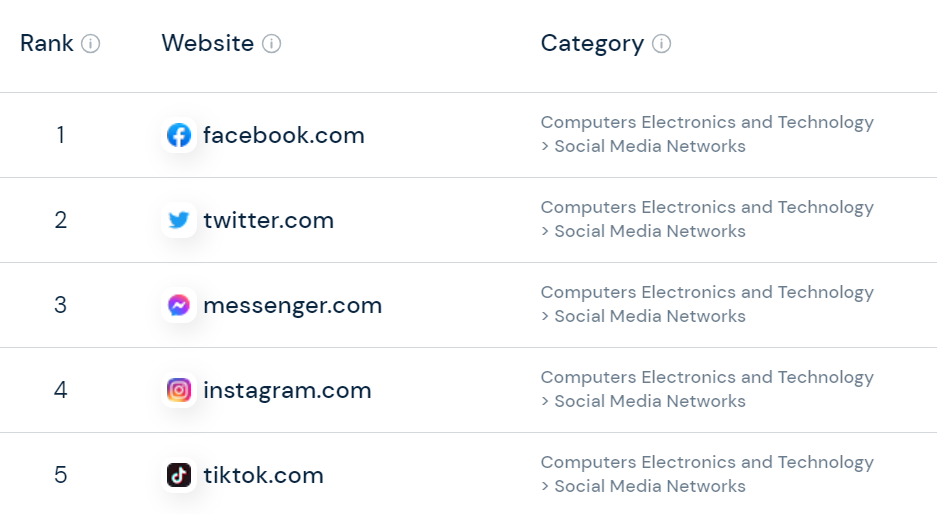
Task: Open the Website column info icon
Action: click(x=271, y=44)
